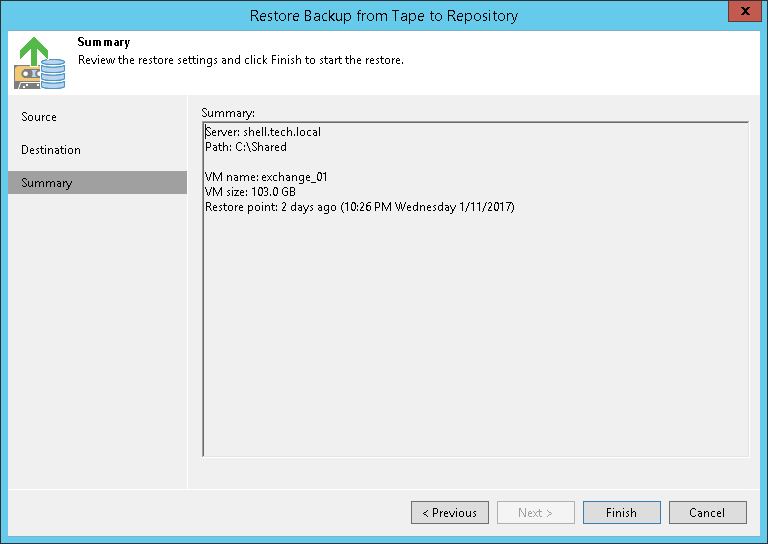
Task: Click the bold Summary heading at top
Action: pos(104,43)
